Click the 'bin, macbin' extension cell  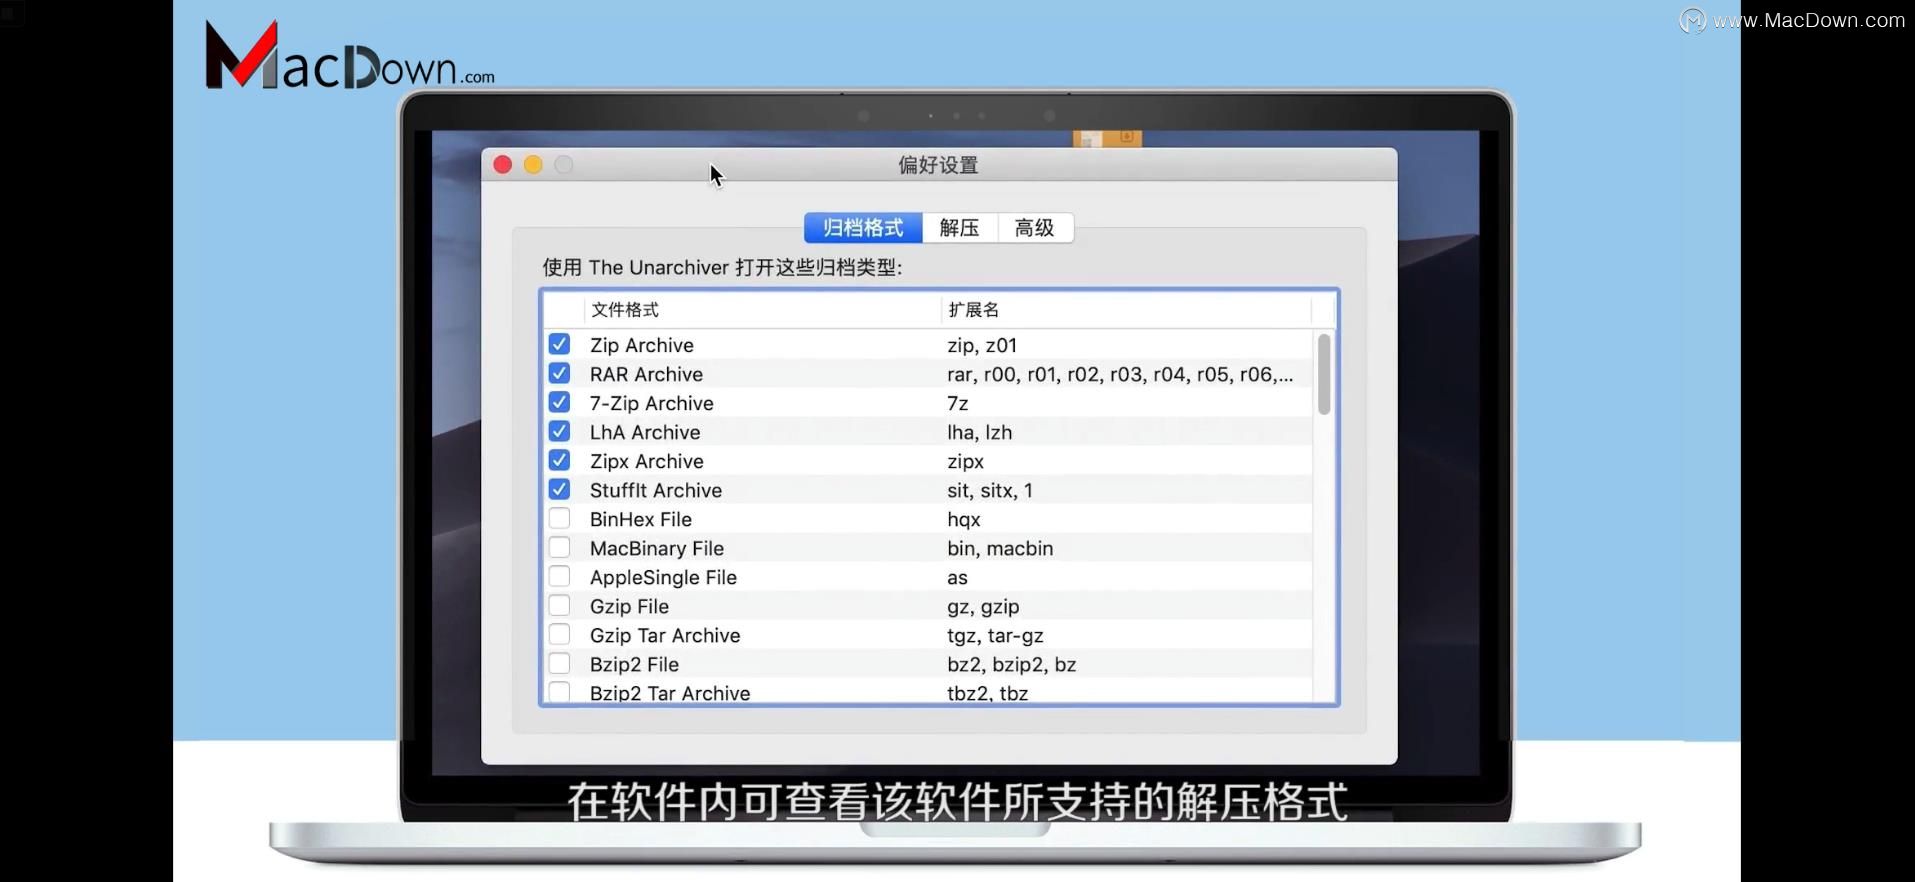tap(1000, 548)
